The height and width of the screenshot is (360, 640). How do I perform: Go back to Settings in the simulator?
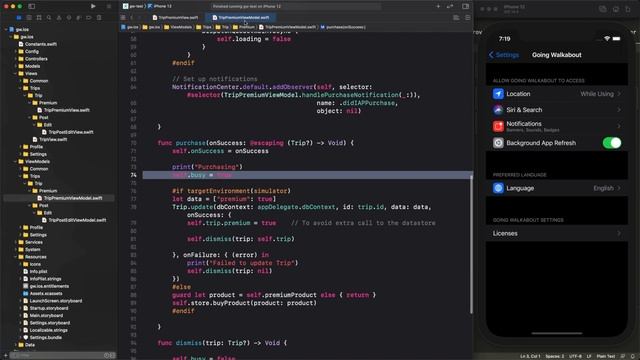pos(504,55)
